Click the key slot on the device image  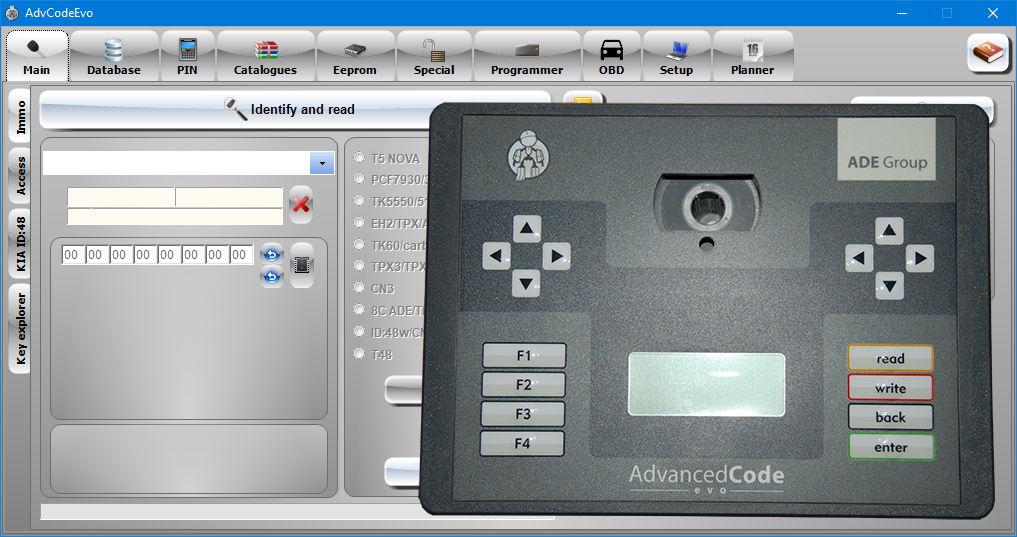click(707, 208)
